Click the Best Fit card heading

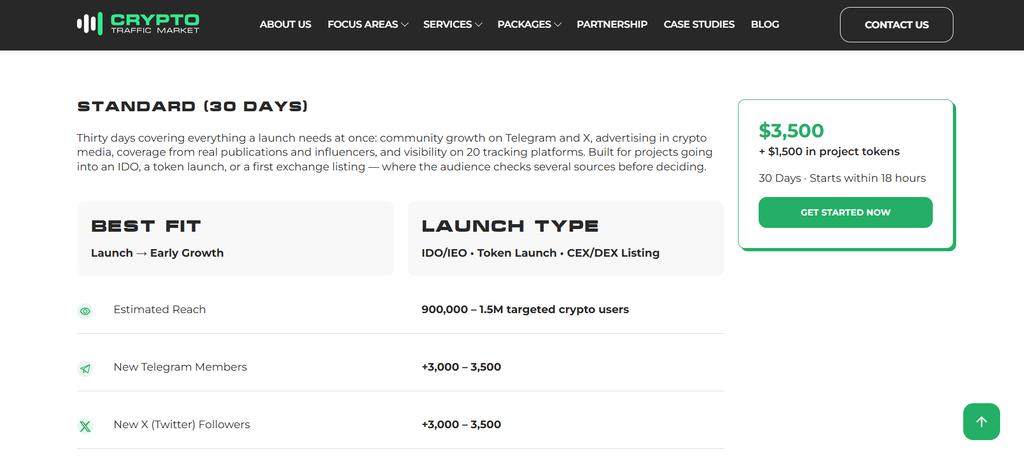point(146,226)
